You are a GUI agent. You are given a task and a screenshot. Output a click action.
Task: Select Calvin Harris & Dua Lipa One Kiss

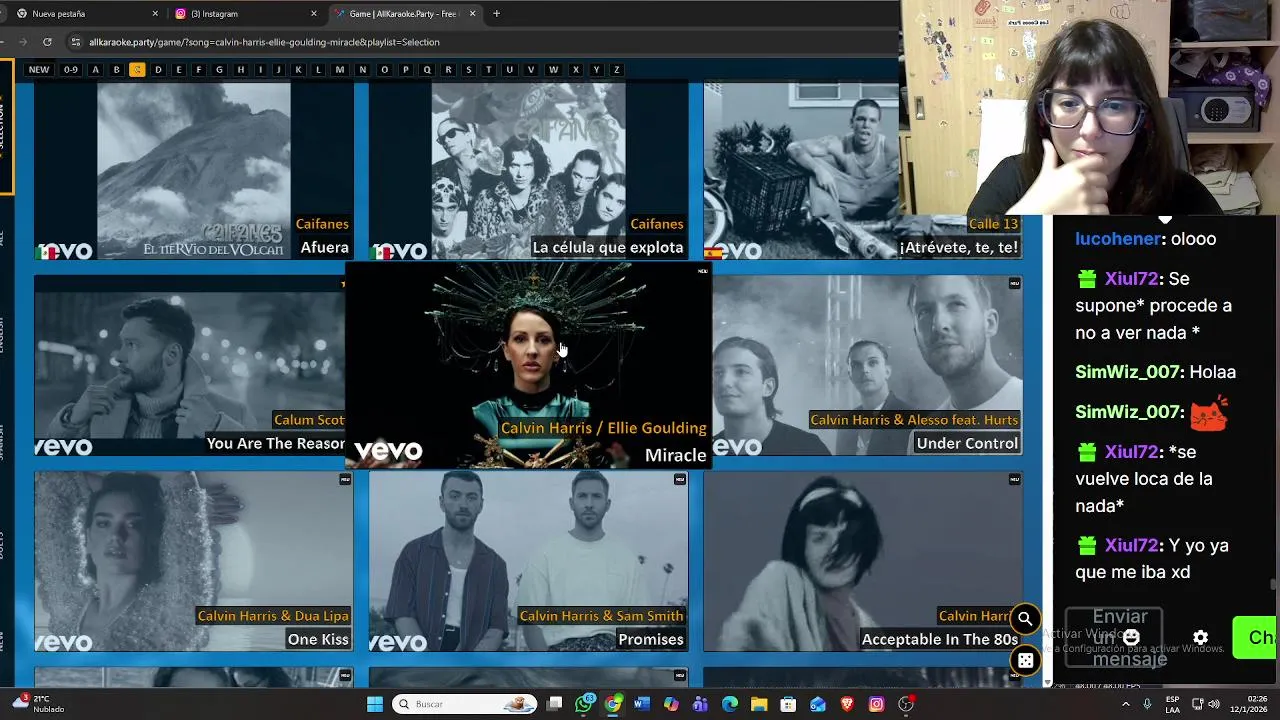click(x=194, y=562)
